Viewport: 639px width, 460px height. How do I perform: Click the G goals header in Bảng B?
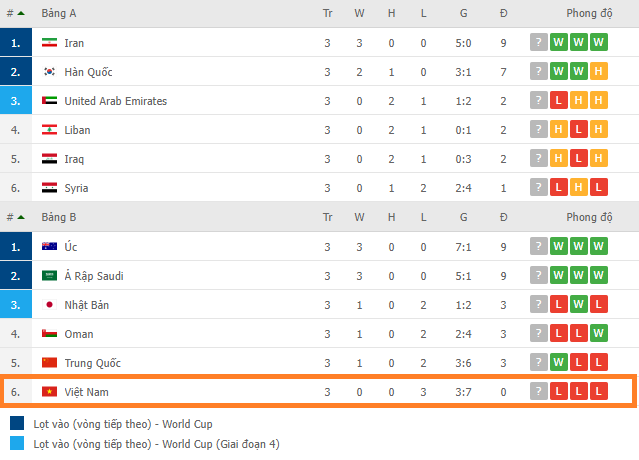click(x=463, y=217)
